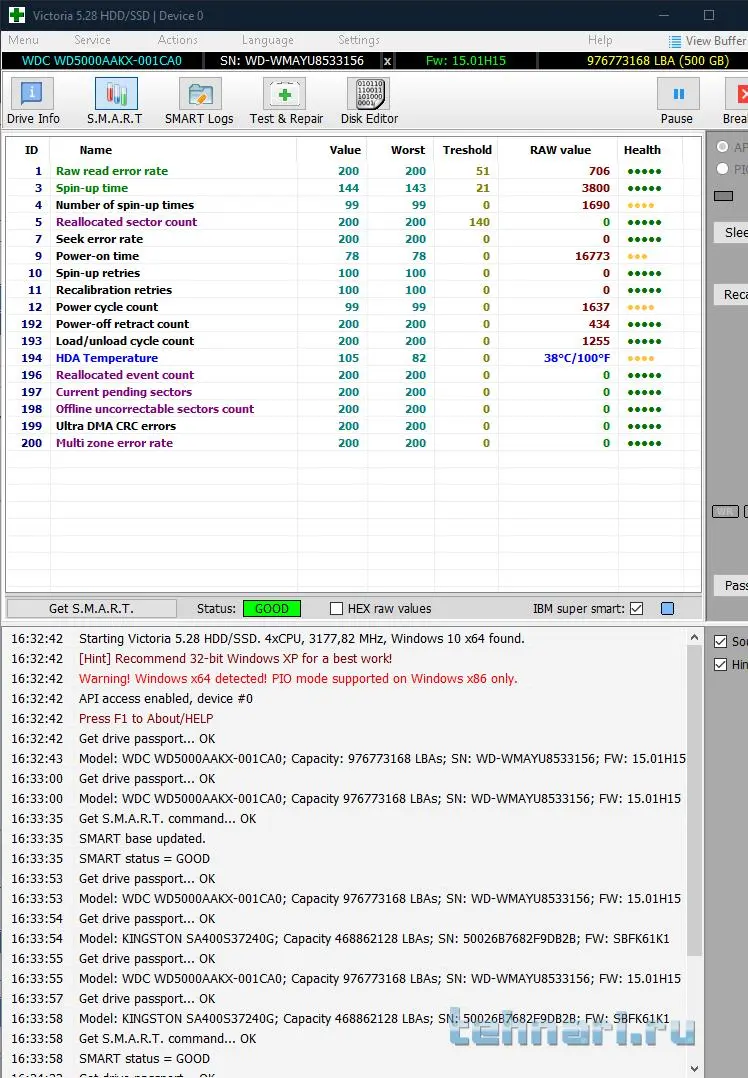The width and height of the screenshot is (748, 1078).
Task: Click Get S.M.A.R.T. button
Action: pyautogui.click(x=91, y=608)
